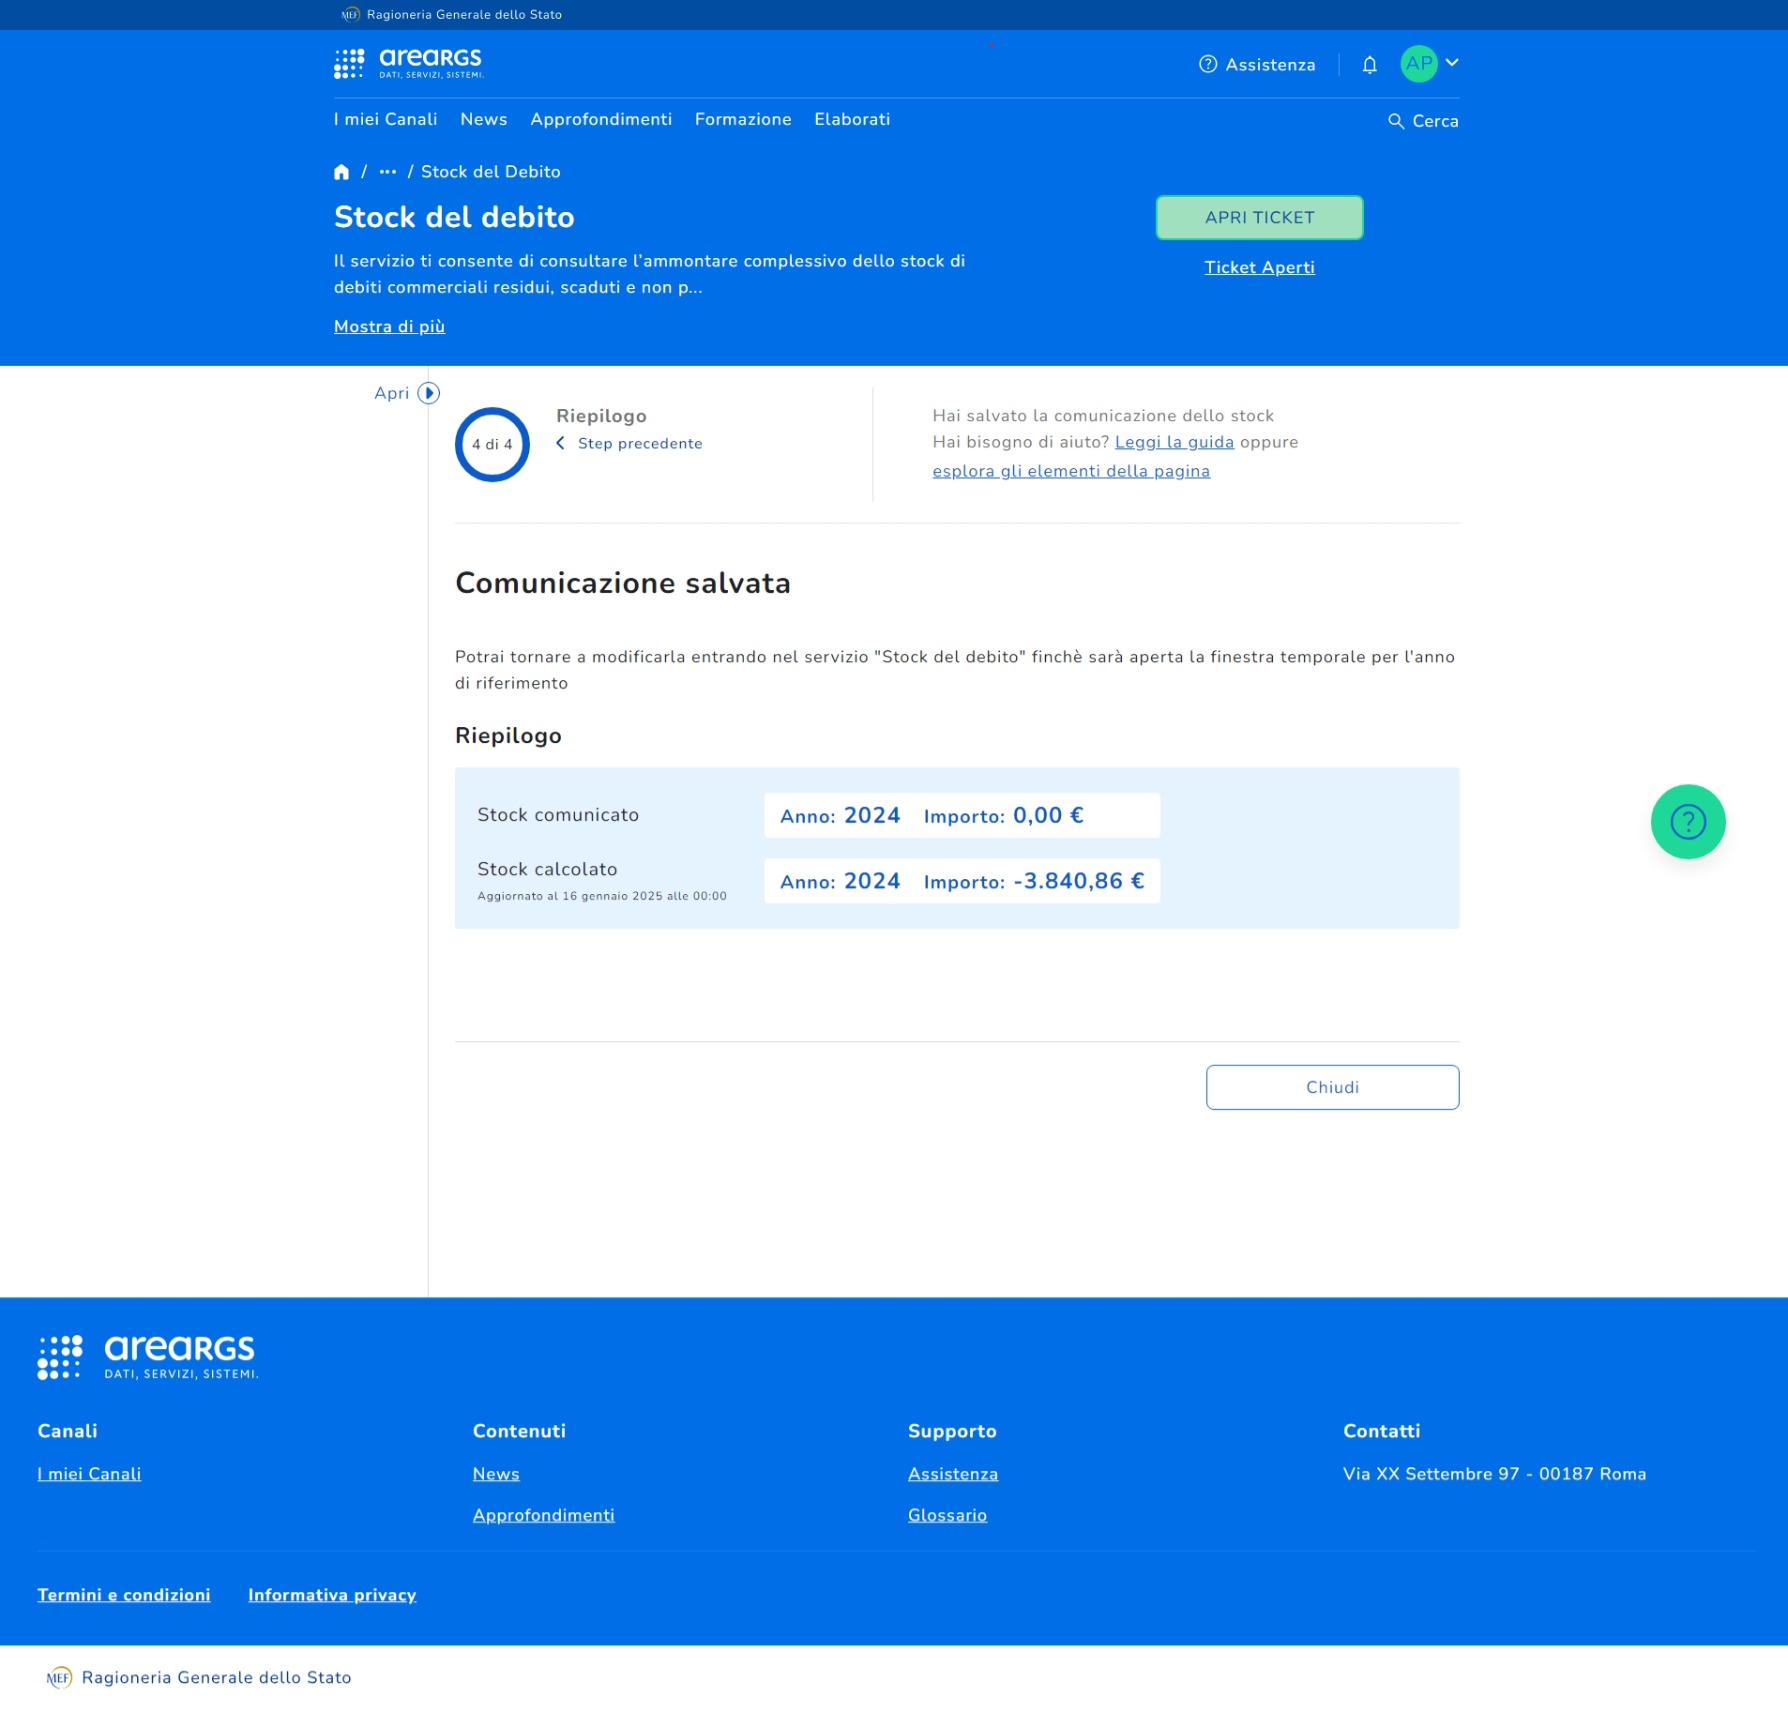Open the I miei Canali menu
The width and height of the screenshot is (1788, 1709).
coord(385,119)
